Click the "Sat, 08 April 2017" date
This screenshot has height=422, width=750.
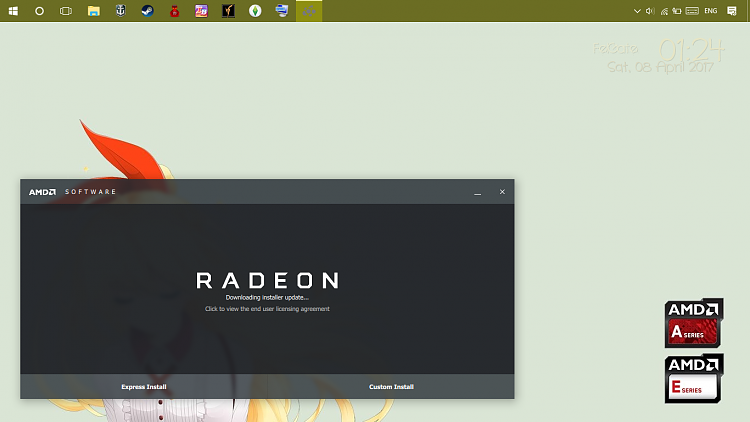(x=661, y=67)
